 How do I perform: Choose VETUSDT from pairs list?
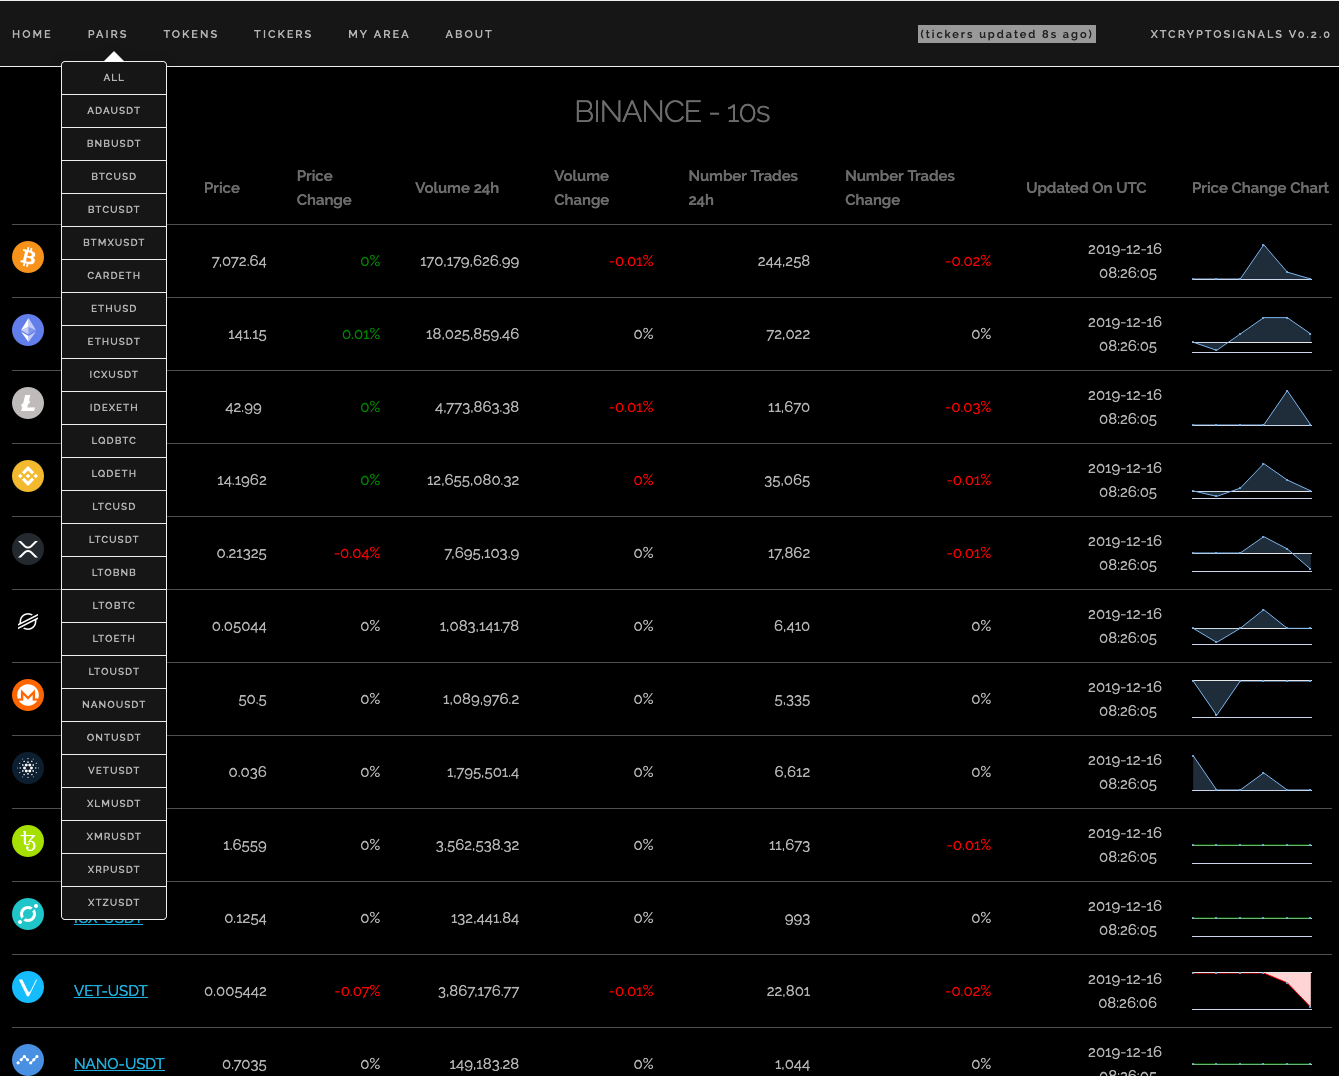114,771
